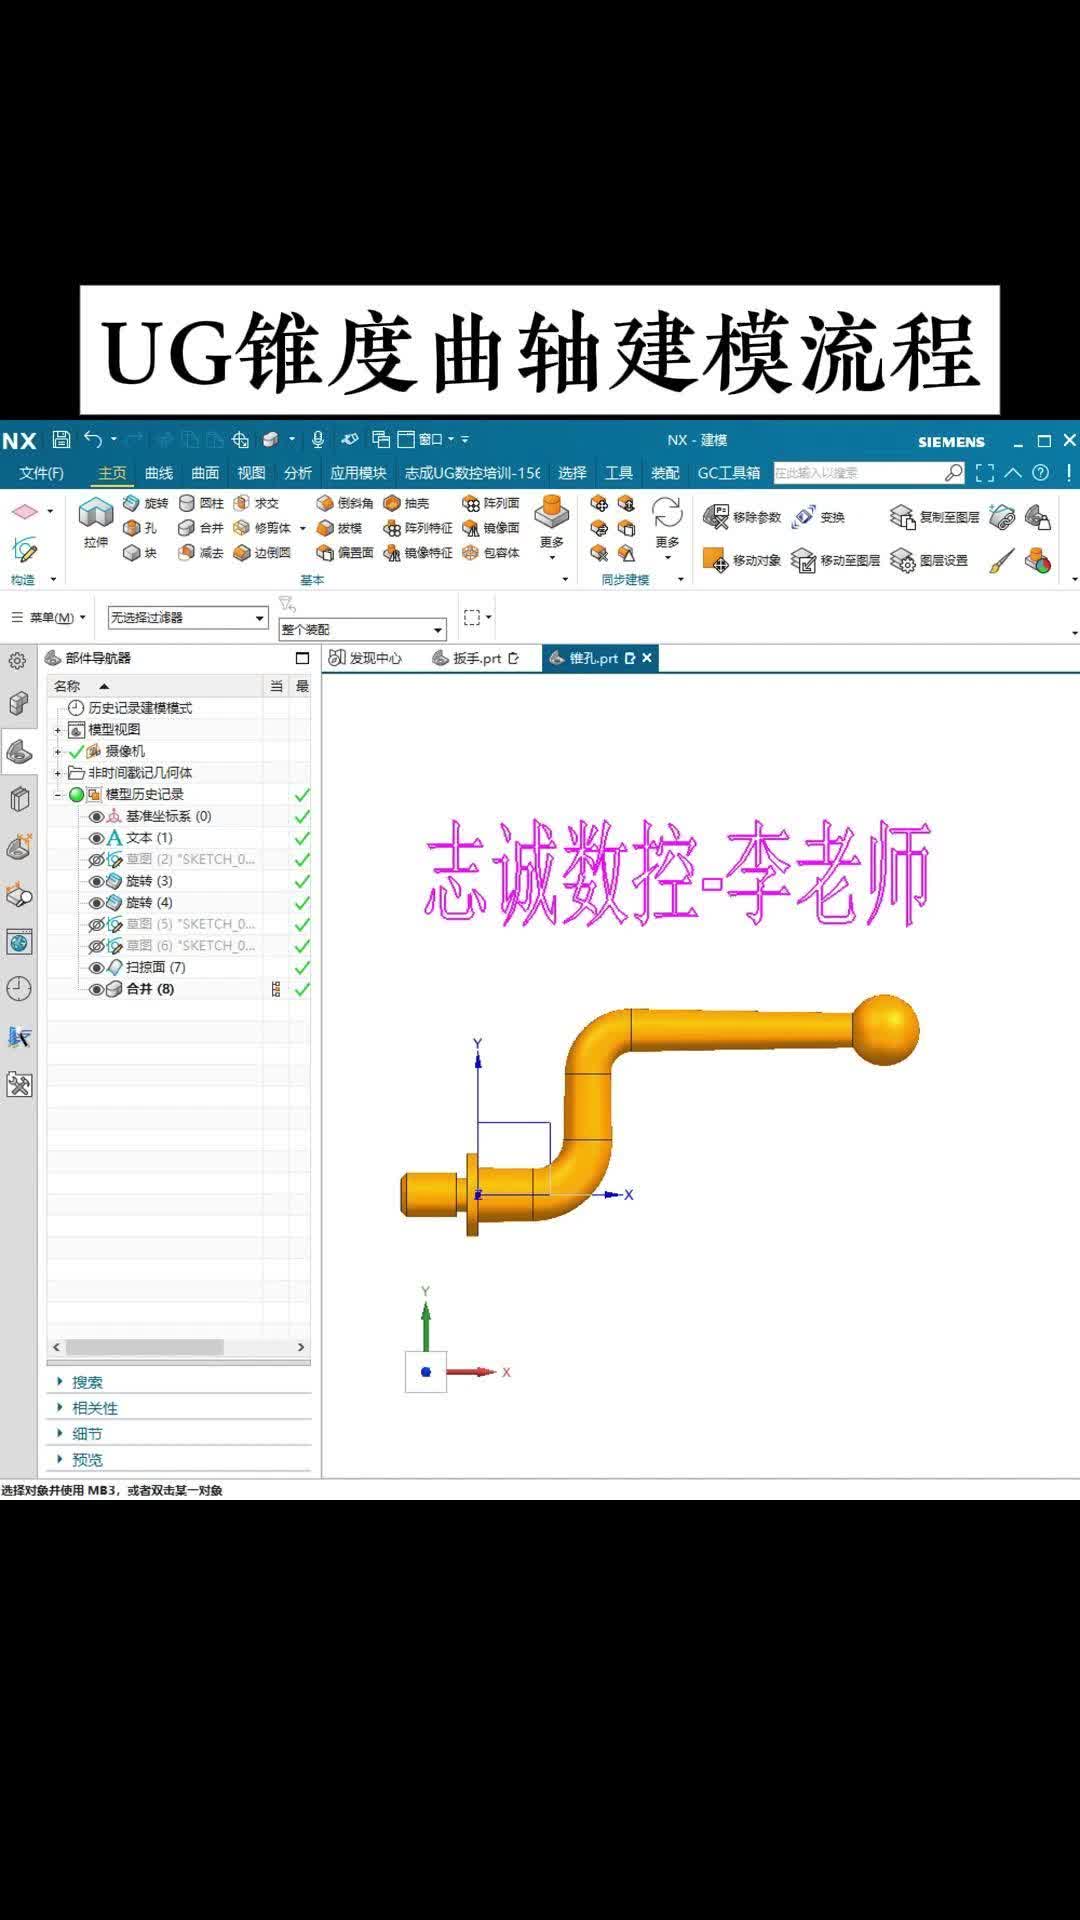Viewport: 1080px width, 1920px height.
Task: Choose the Cylinder (圆柱) tool
Action: 201,503
